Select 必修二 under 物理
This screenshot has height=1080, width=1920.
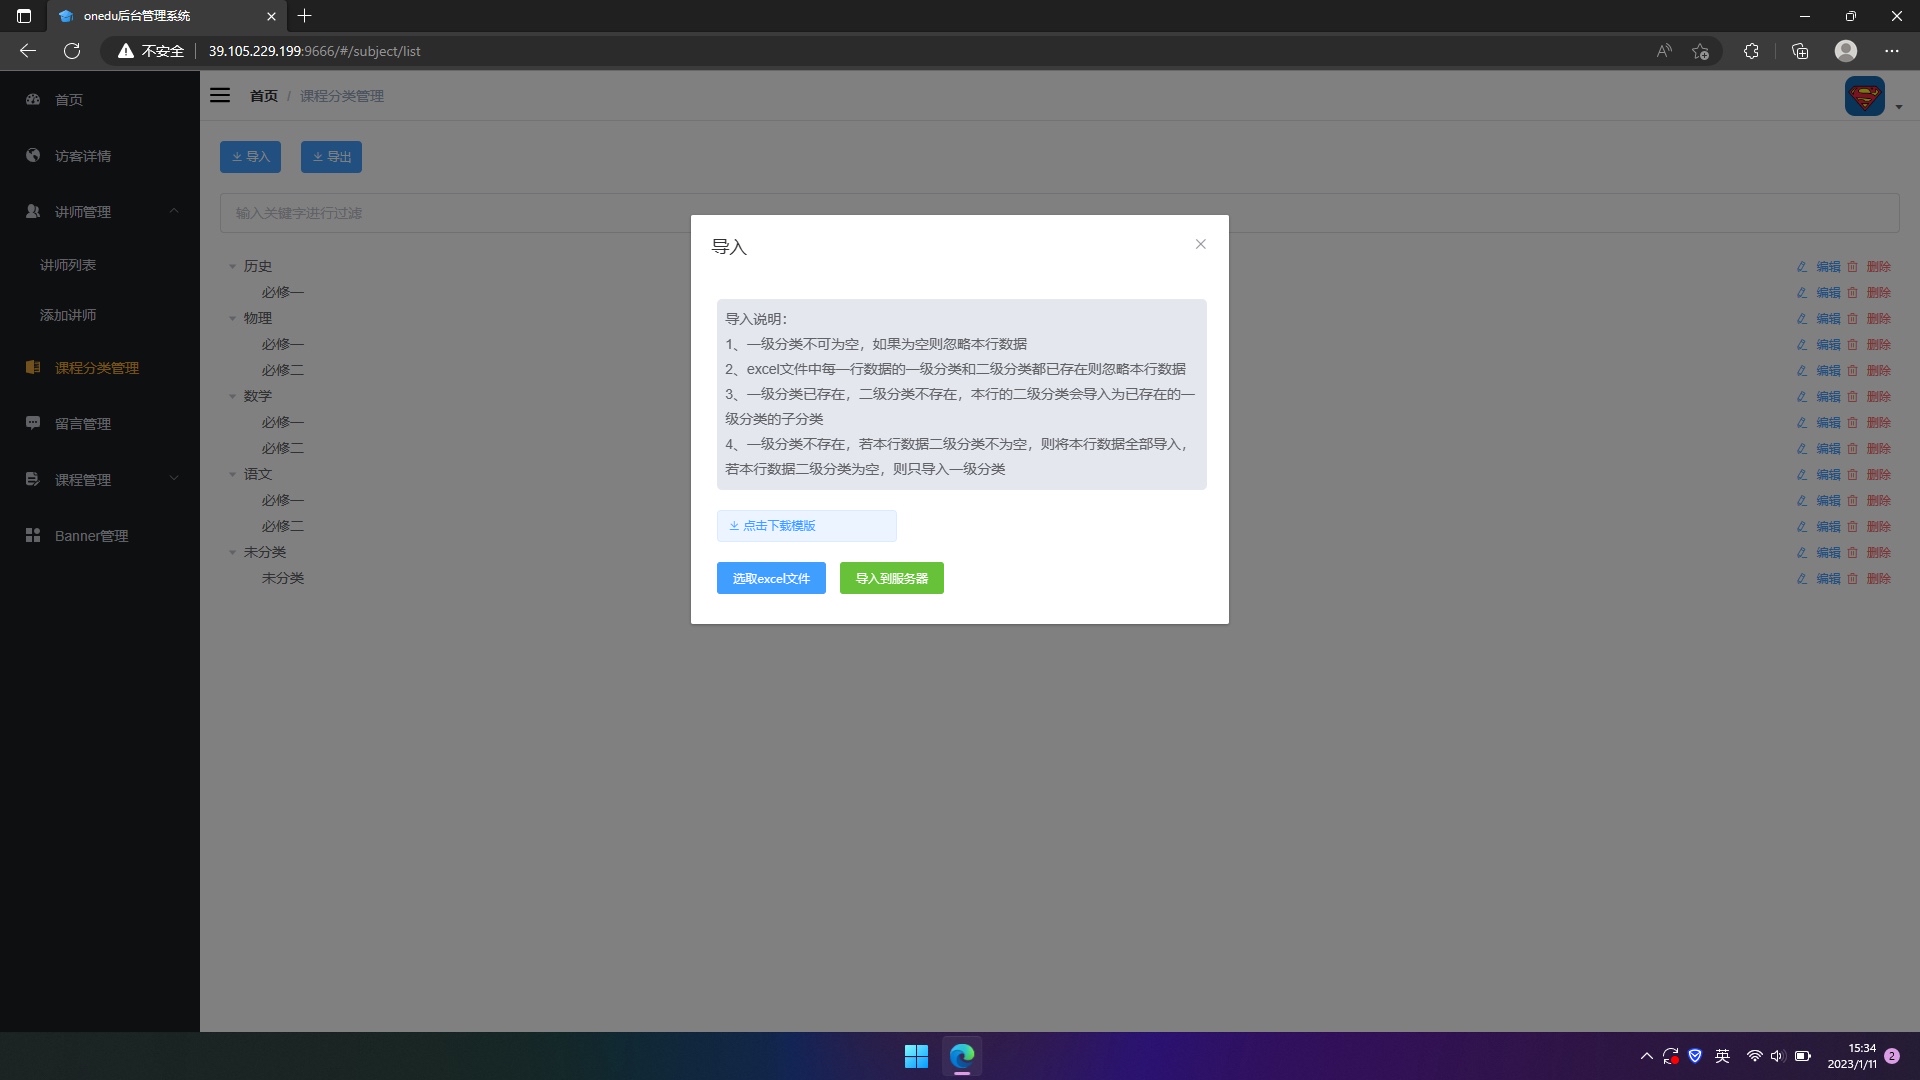[283, 370]
